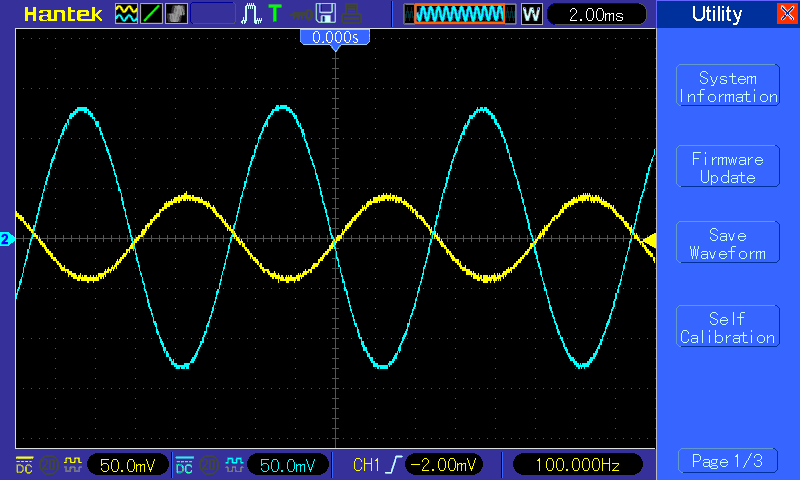Click the yellow-cyan sine wave icon

[126, 14]
